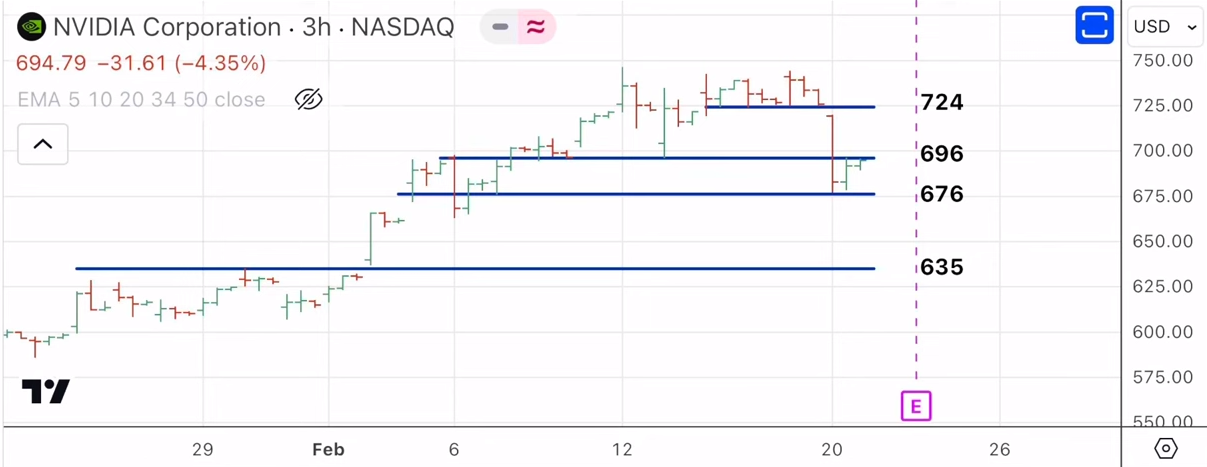Click the Feb date on time axis
1207x467 pixels.
[328, 450]
